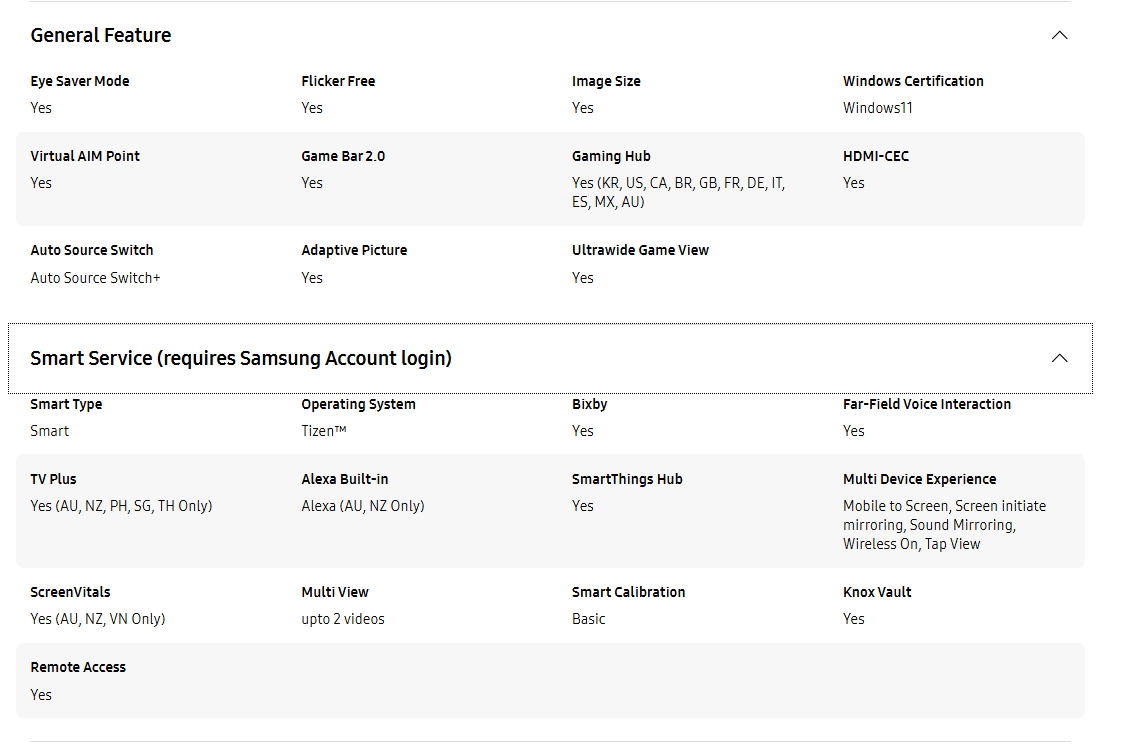Select the Bixby label

point(589,404)
